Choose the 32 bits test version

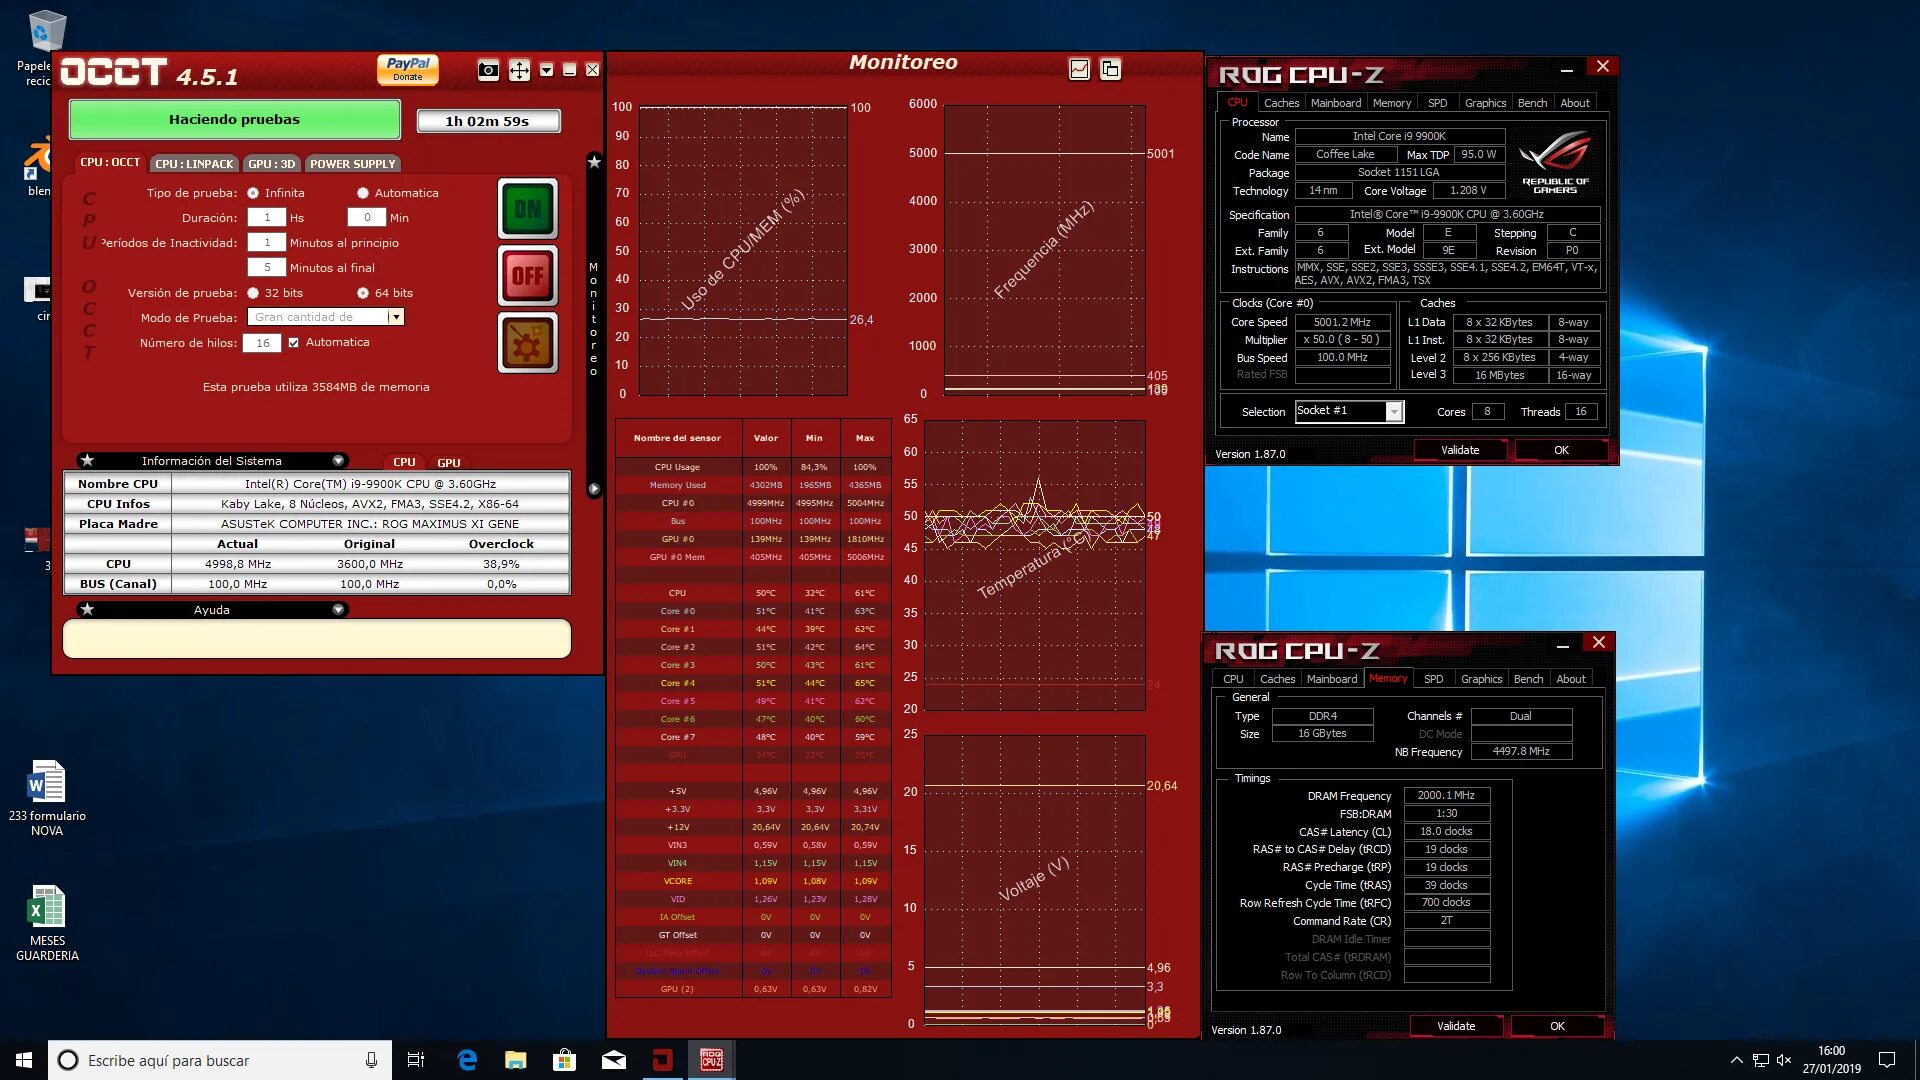tap(253, 293)
